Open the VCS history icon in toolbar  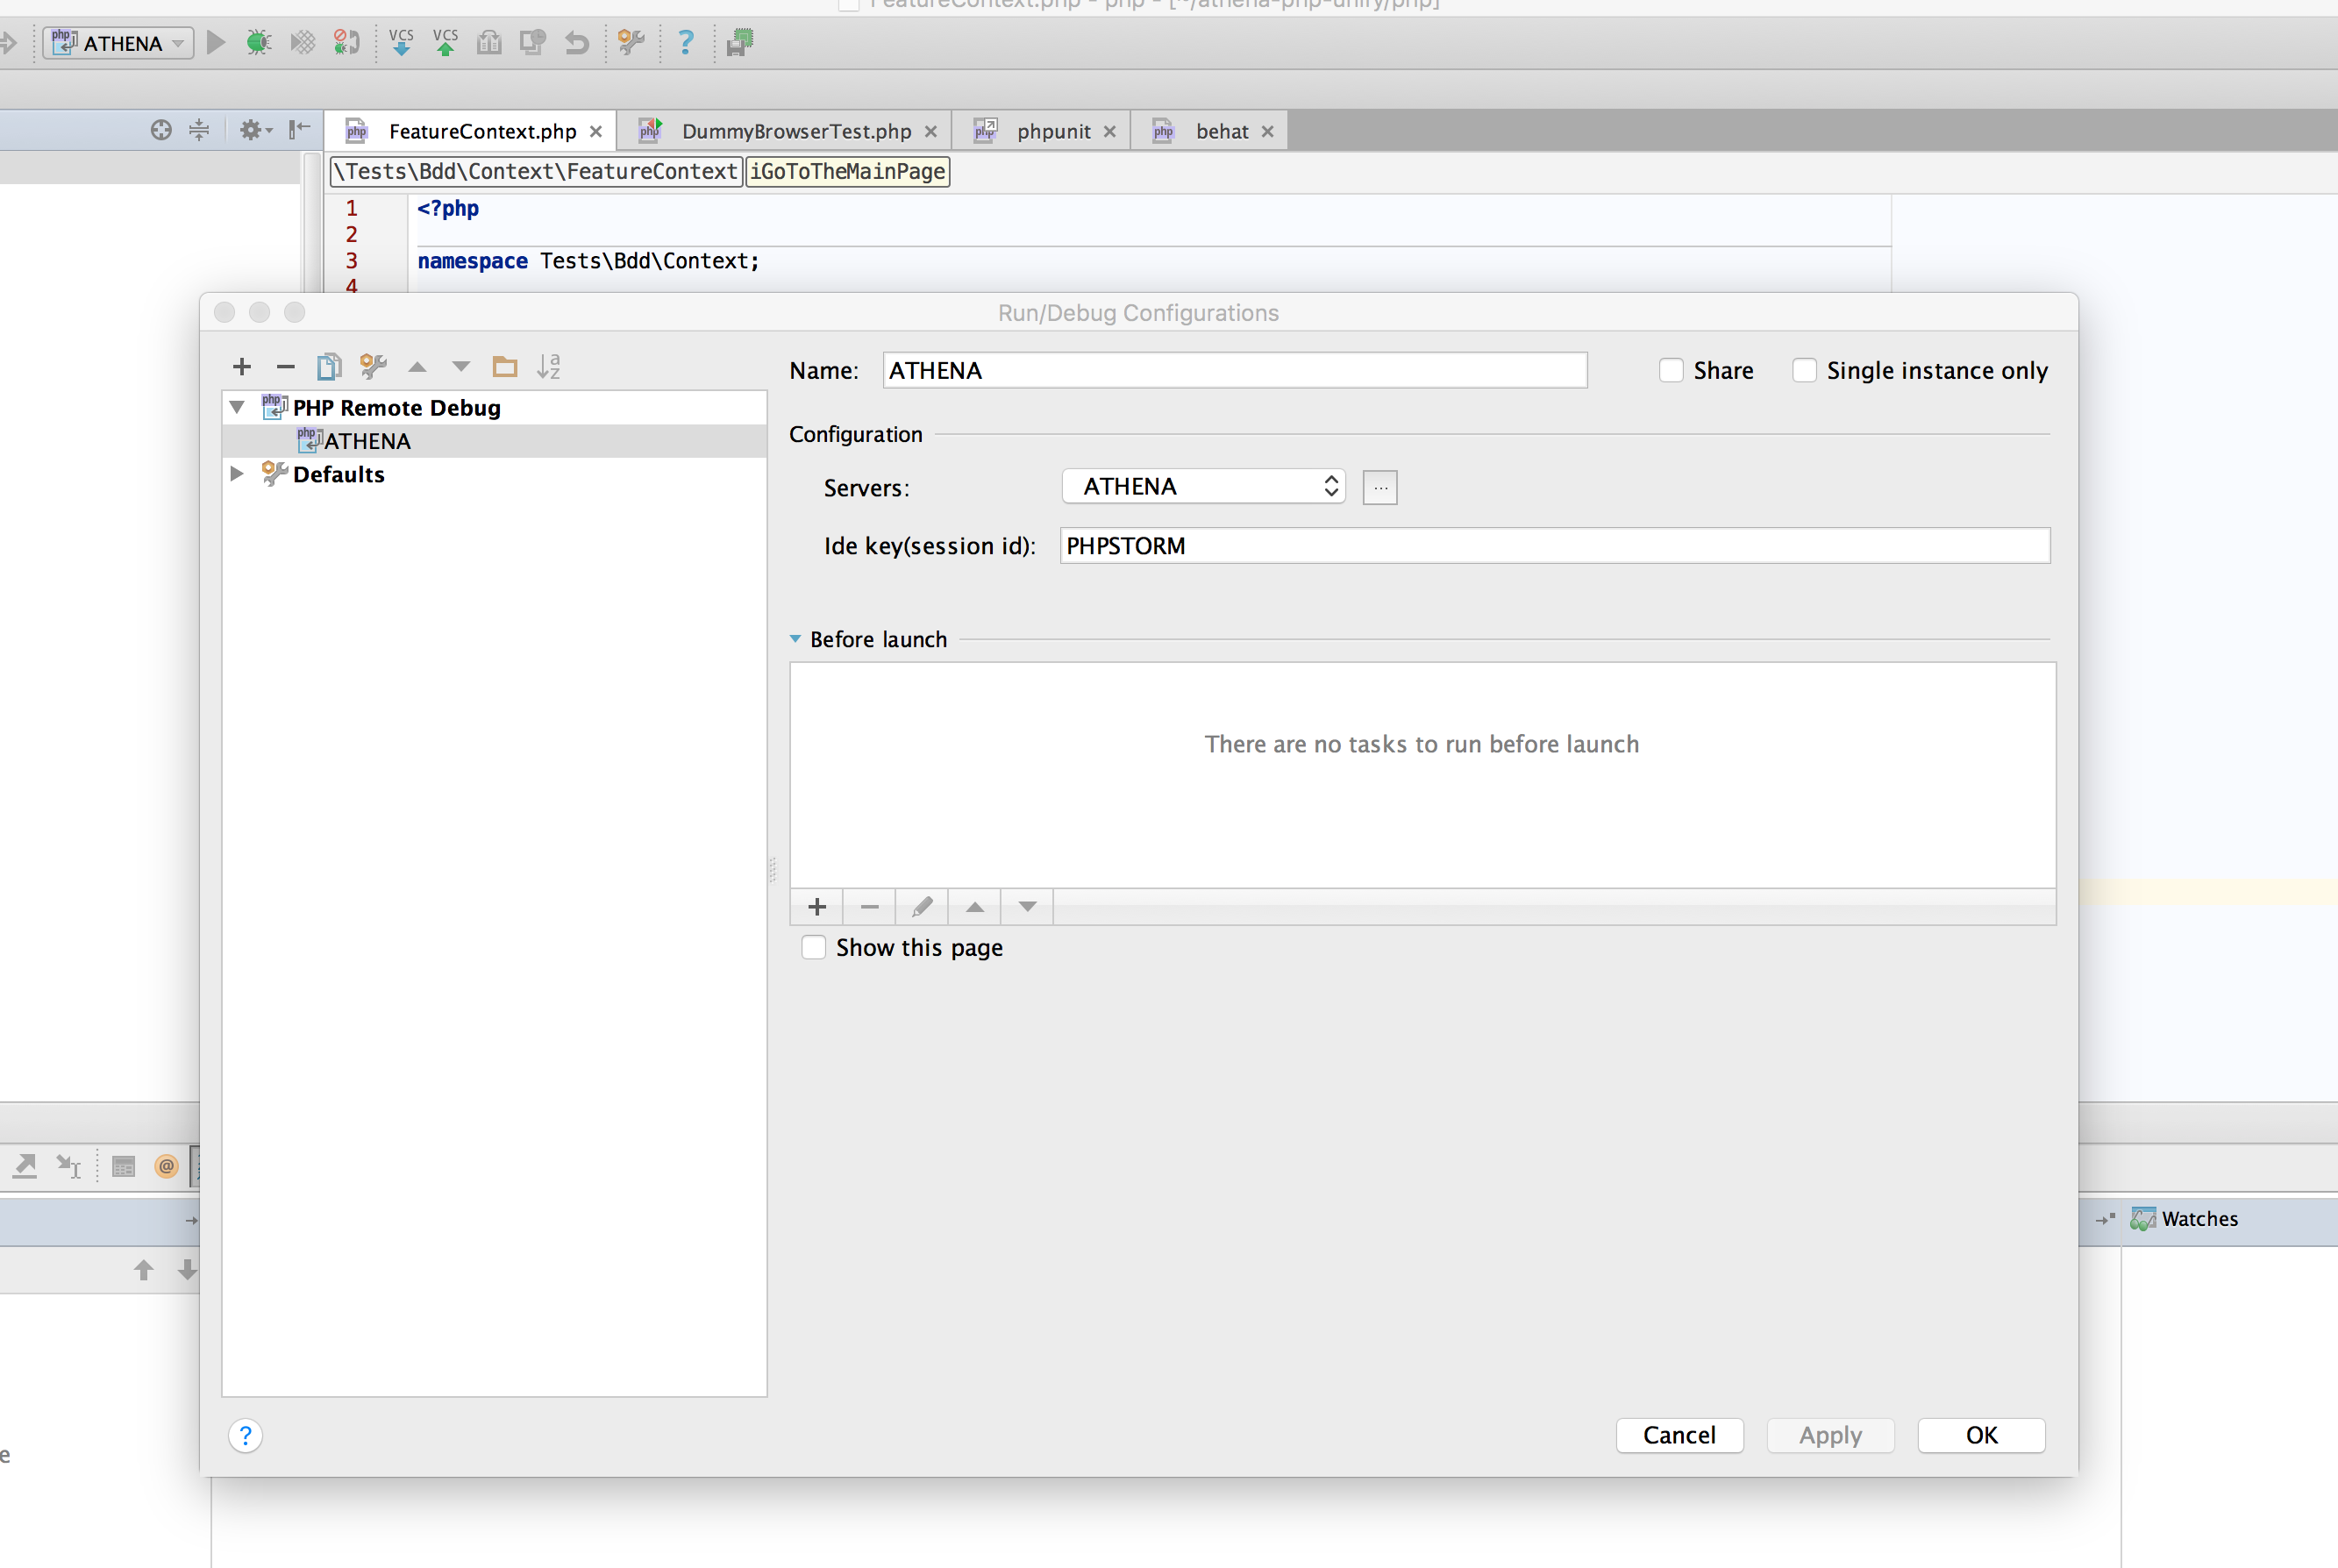point(489,42)
